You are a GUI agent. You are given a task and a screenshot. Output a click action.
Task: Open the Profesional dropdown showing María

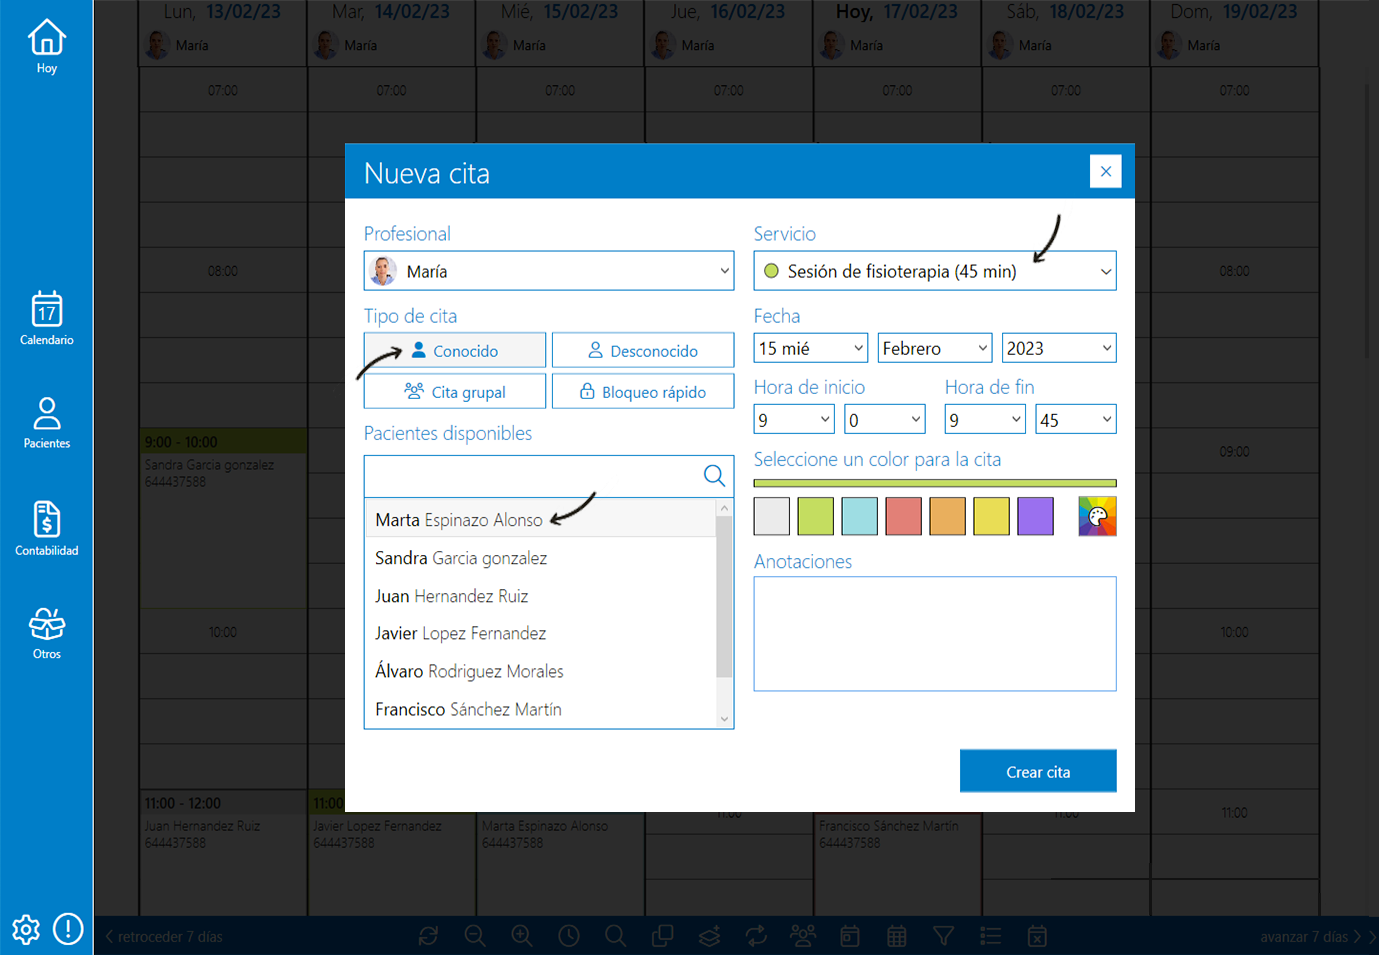[x=549, y=270]
